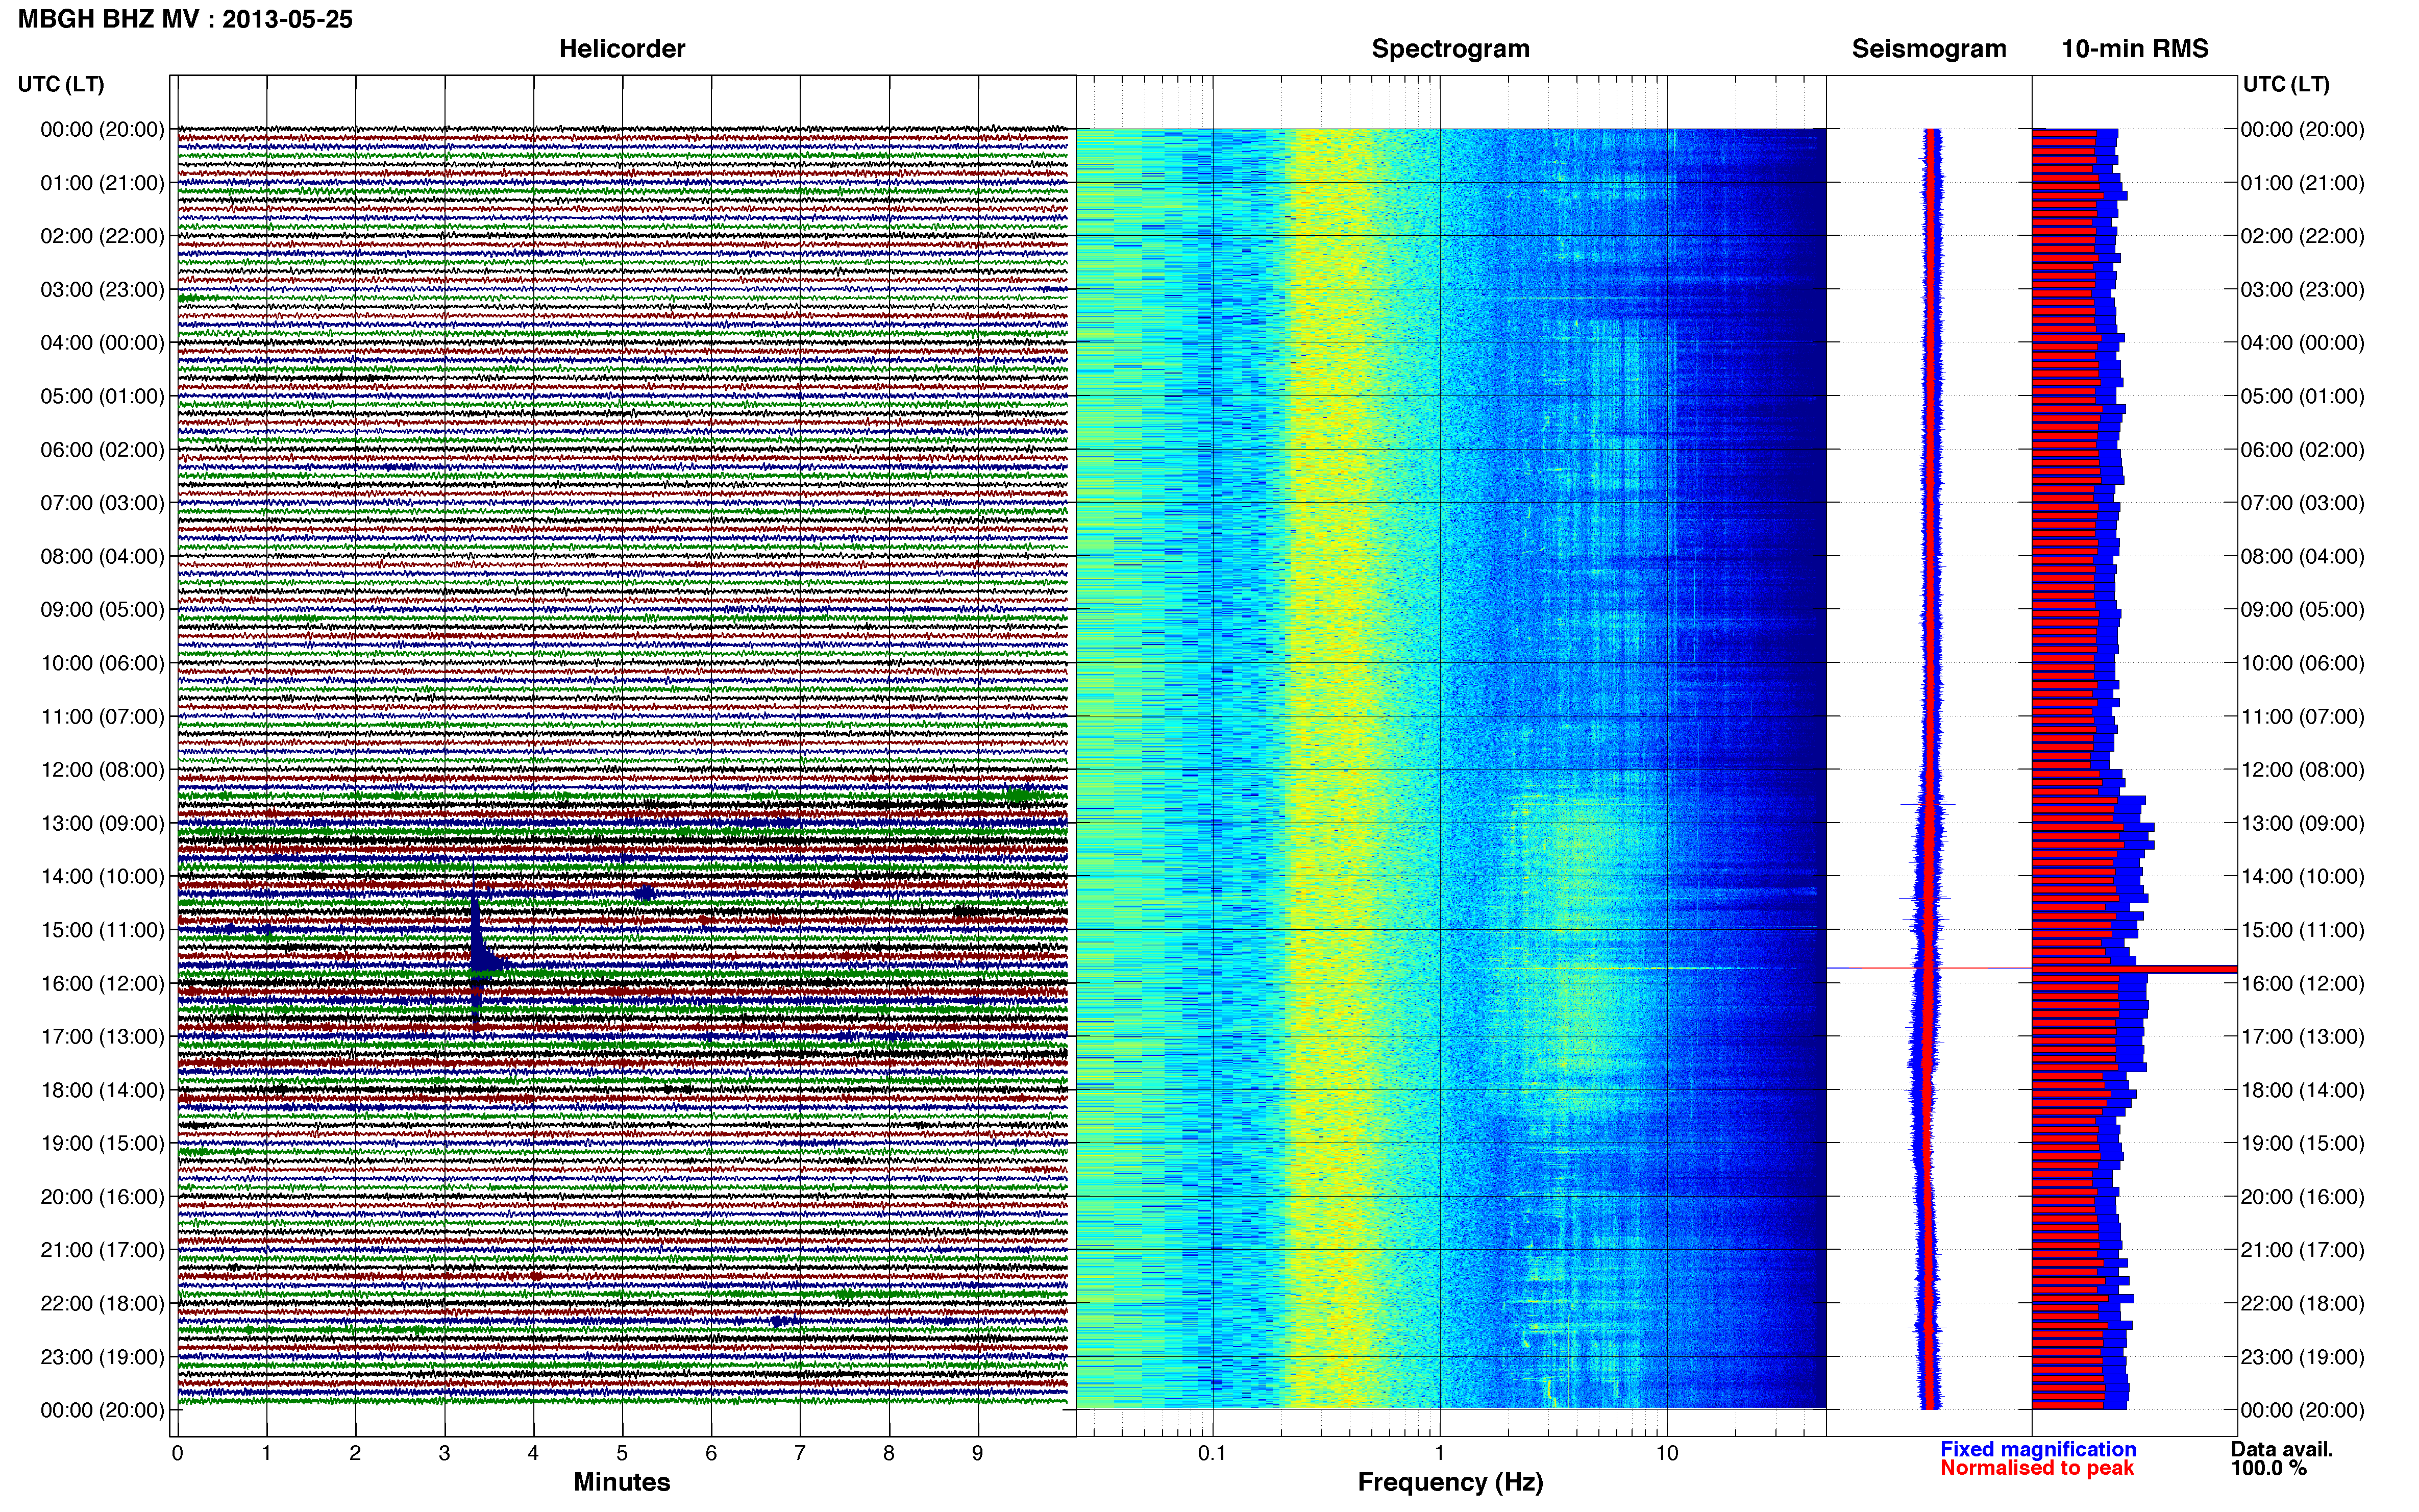Click the '10' frequency tick label

pos(1667,1453)
